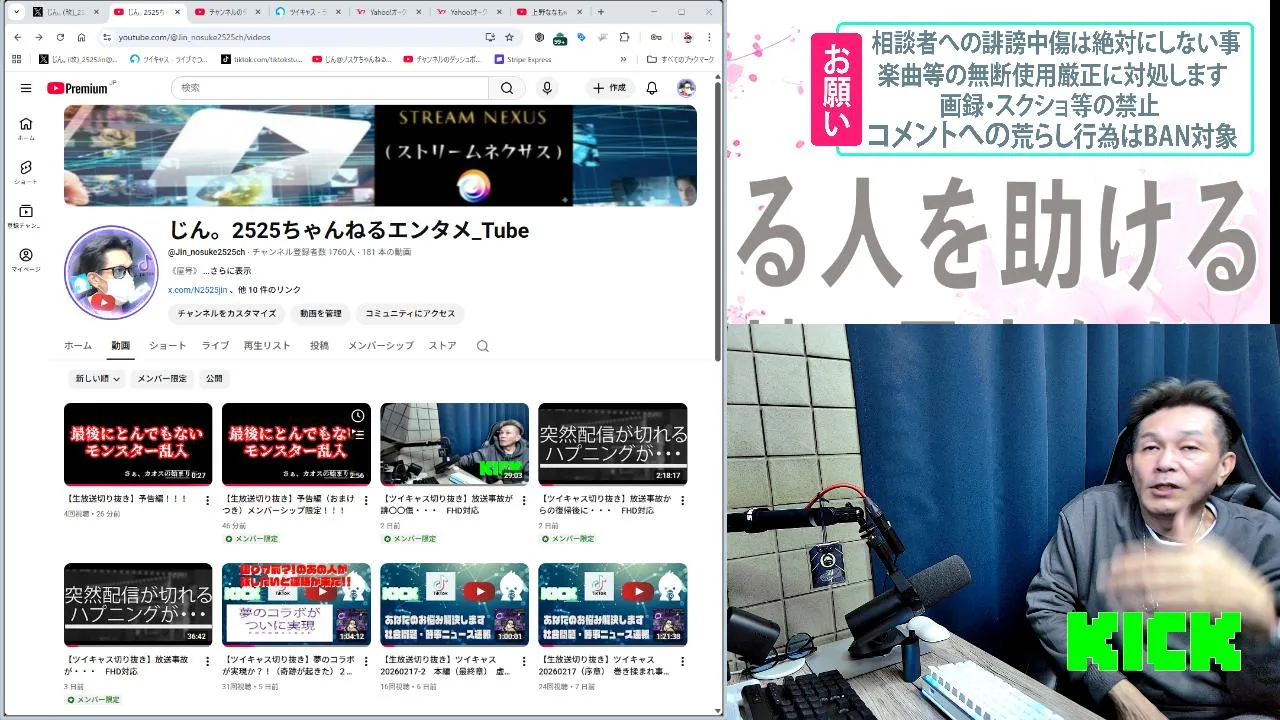Click the page vertical scrollbar
The width and height of the screenshot is (1280, 720).
pyautogui.click(x=718, y=220)
